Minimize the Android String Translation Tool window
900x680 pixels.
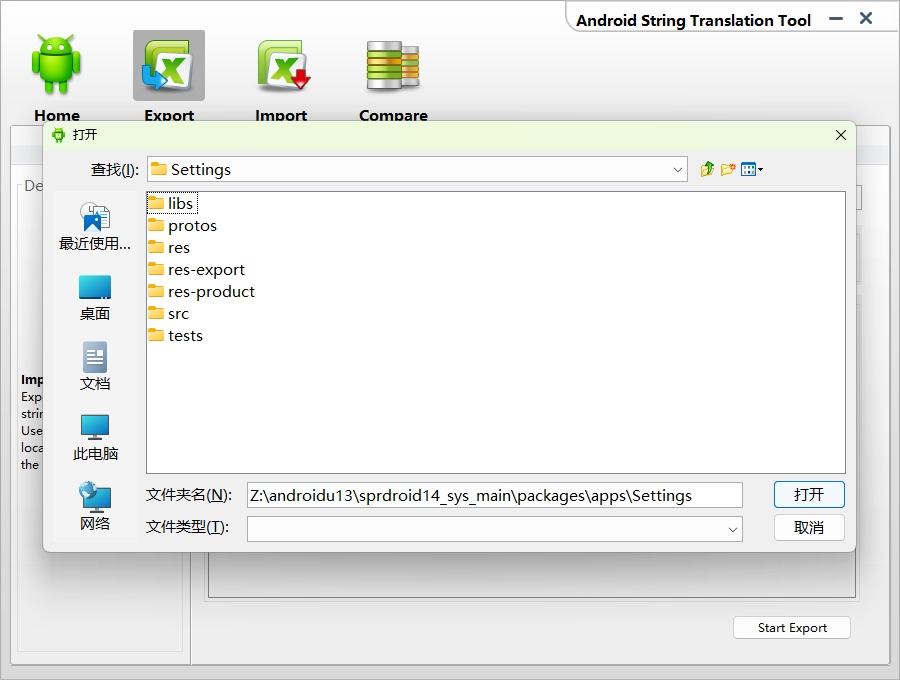point(836,19)
